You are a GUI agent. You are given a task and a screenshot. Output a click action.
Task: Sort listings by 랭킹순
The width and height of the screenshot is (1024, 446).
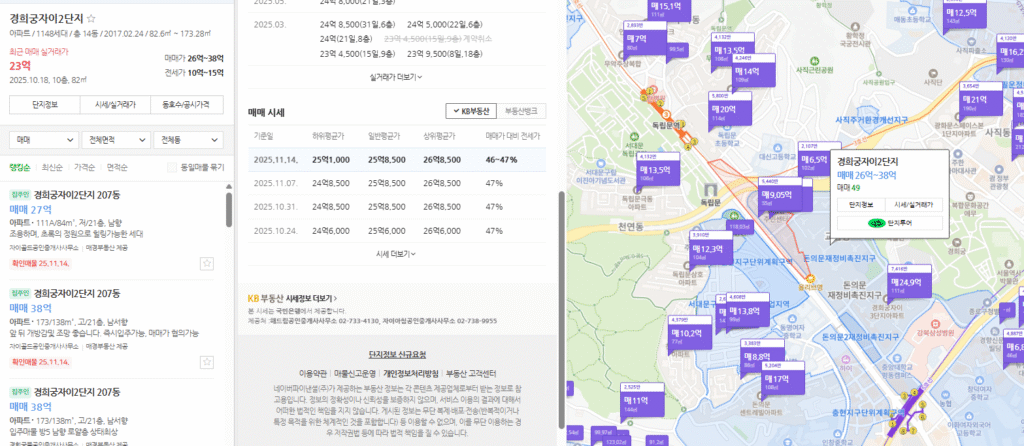pos(19,168)
